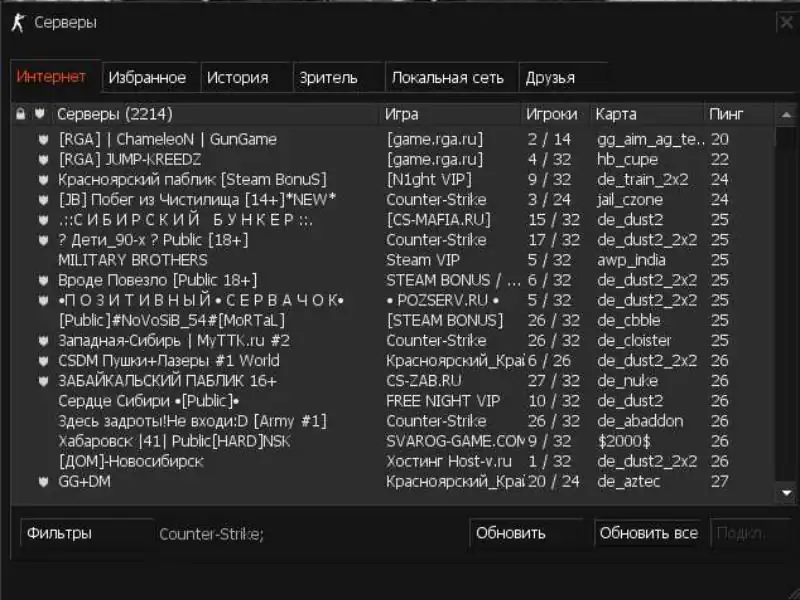Click the Хостинг Host-v.ru game cell

[x=449, y=462]
